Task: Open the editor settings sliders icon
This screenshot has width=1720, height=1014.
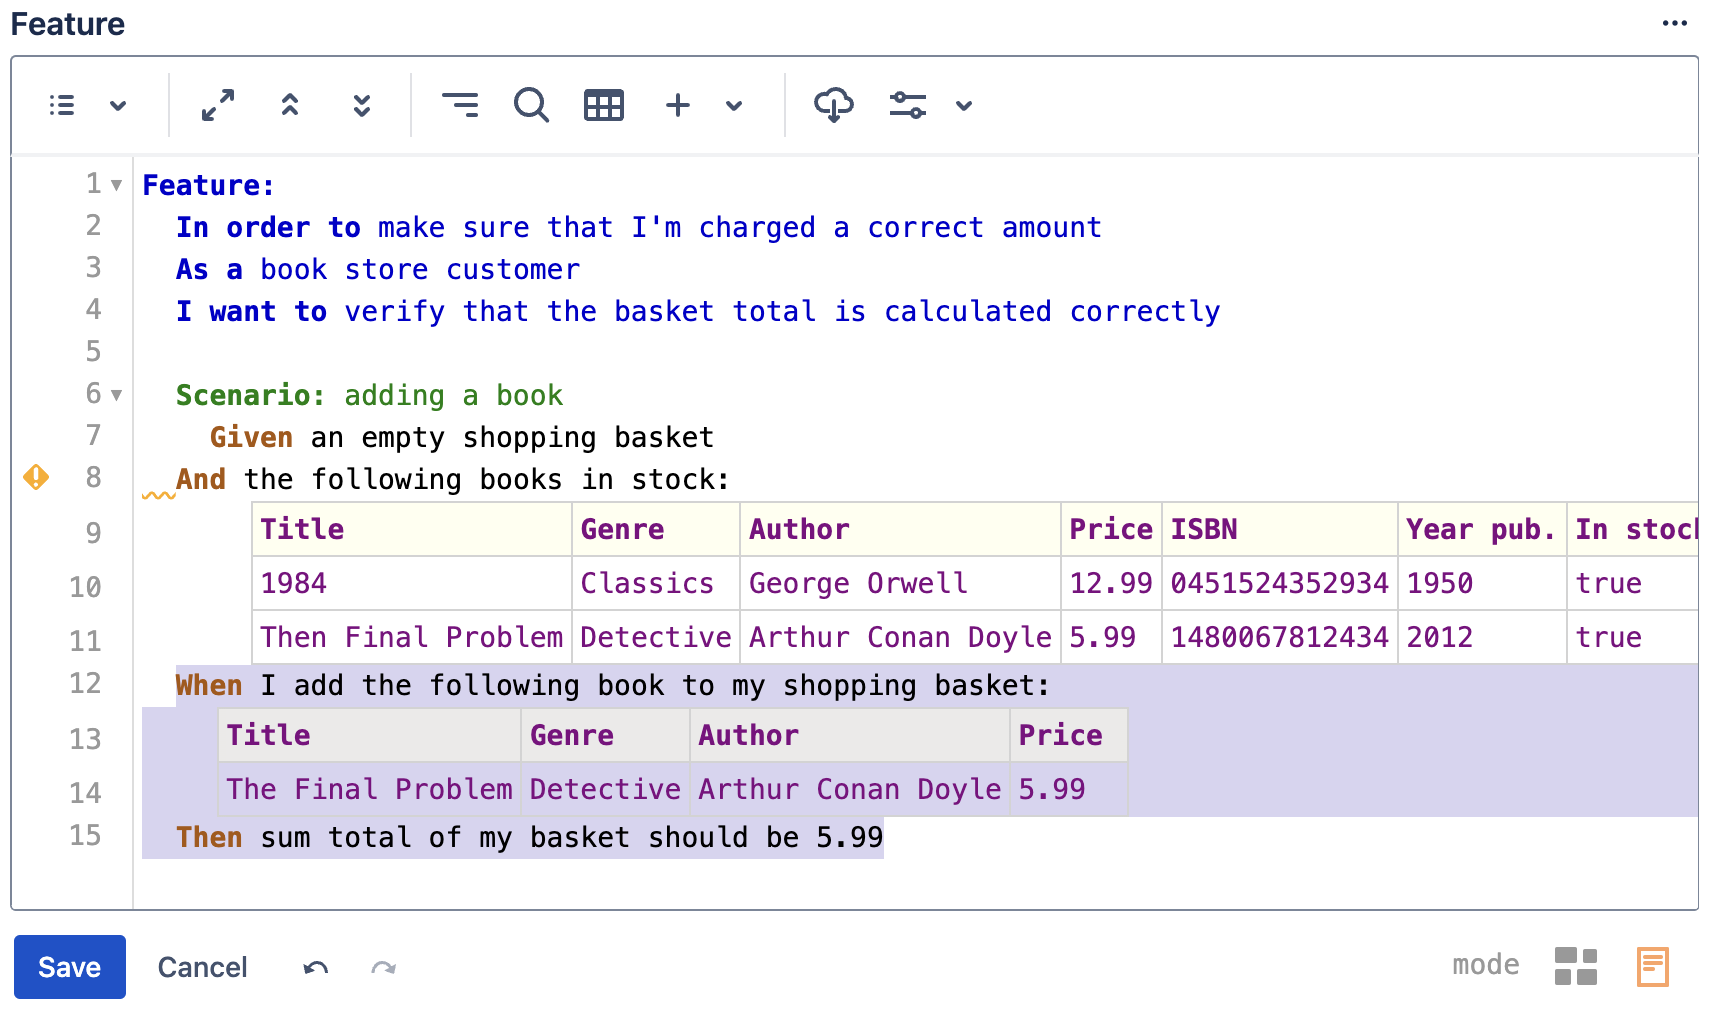Action: point(908,105)
